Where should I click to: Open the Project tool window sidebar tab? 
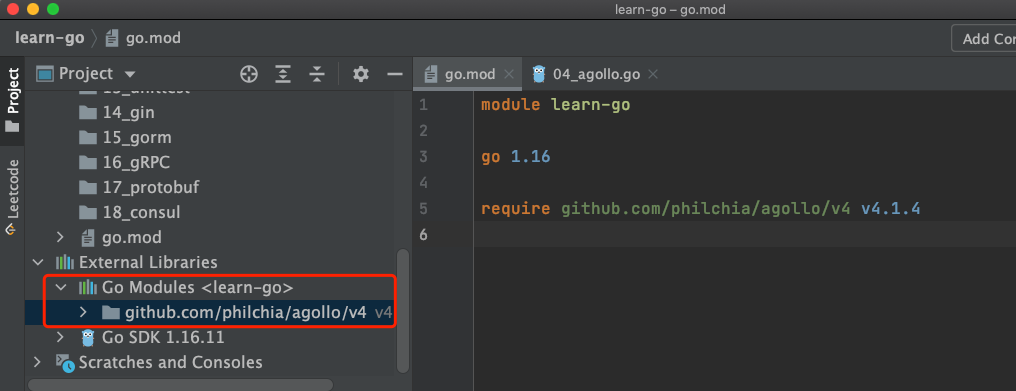click(x=12, y=100)
